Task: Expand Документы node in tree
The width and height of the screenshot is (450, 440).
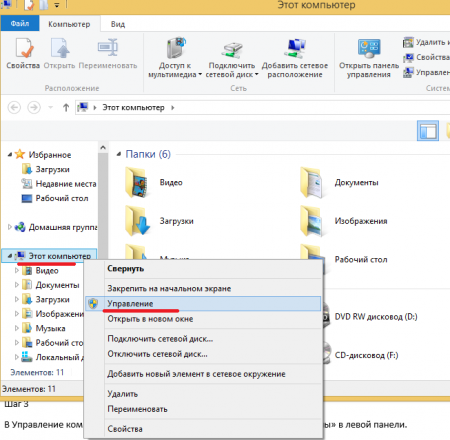Action: [x=17, y=285]
